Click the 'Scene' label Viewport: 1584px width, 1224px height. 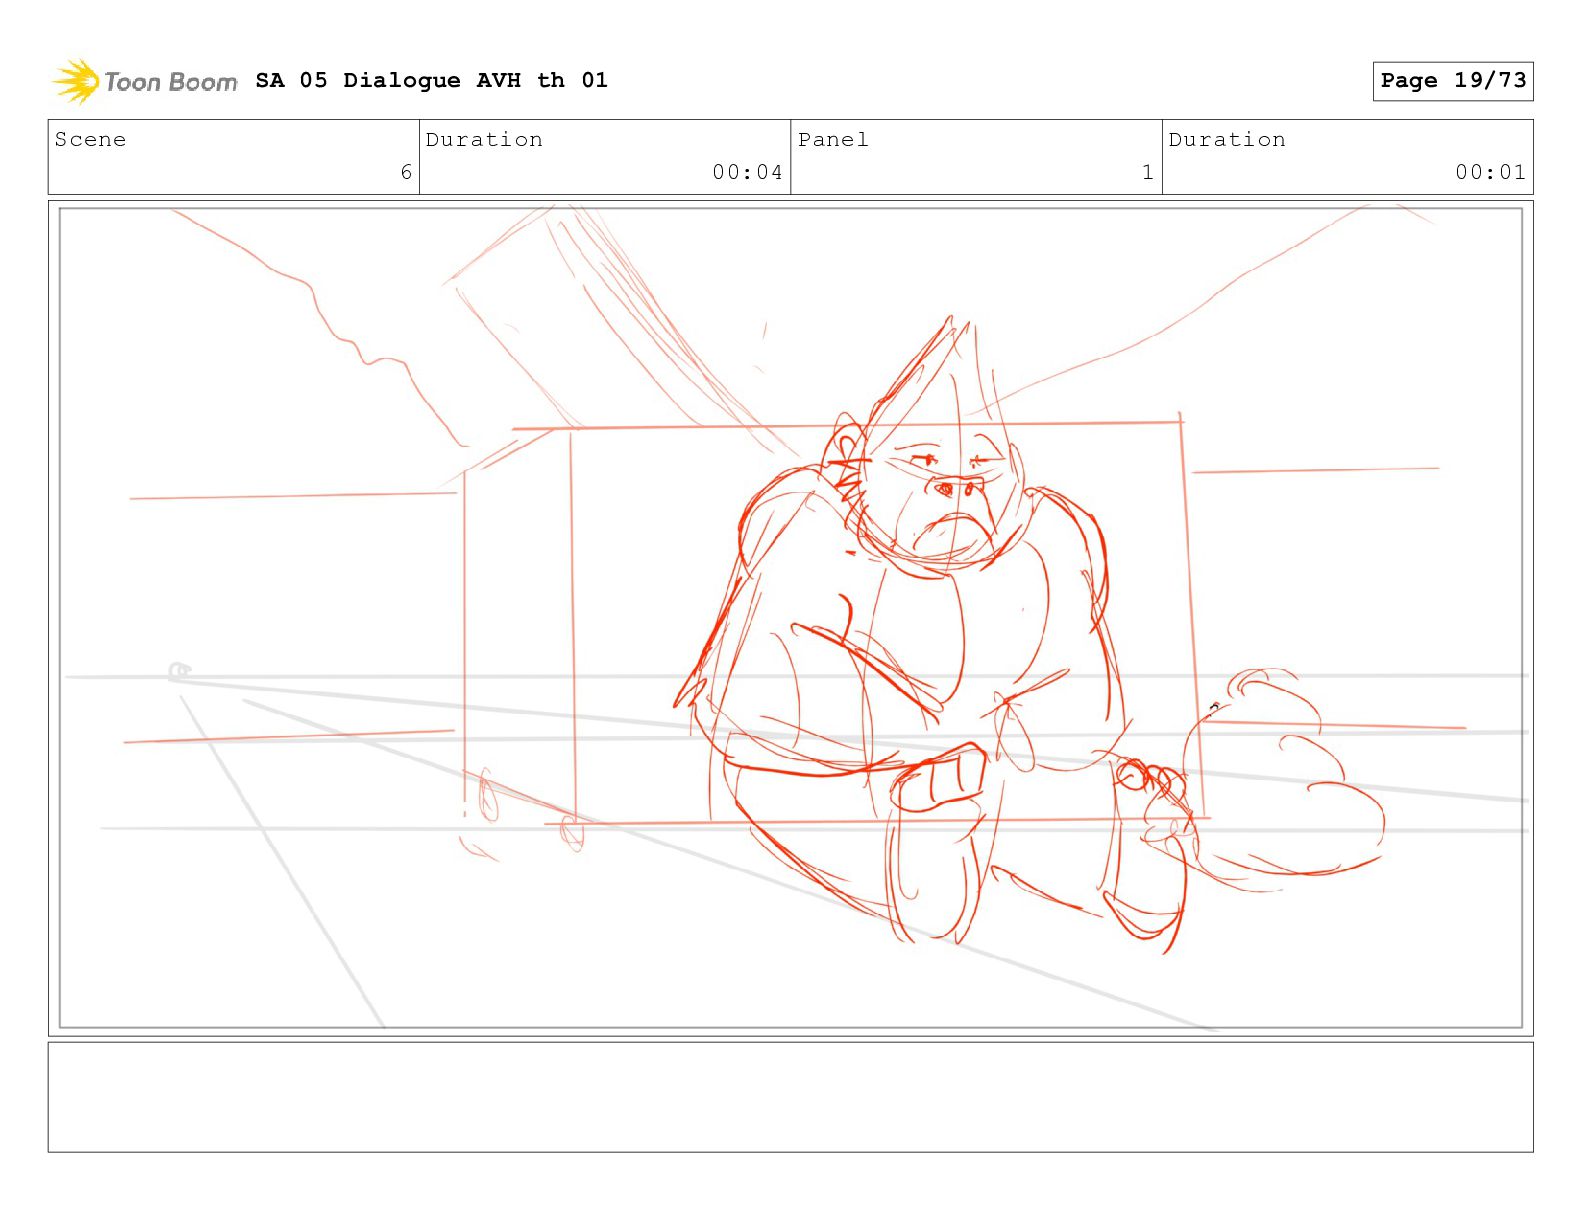[x=90, y=140]
